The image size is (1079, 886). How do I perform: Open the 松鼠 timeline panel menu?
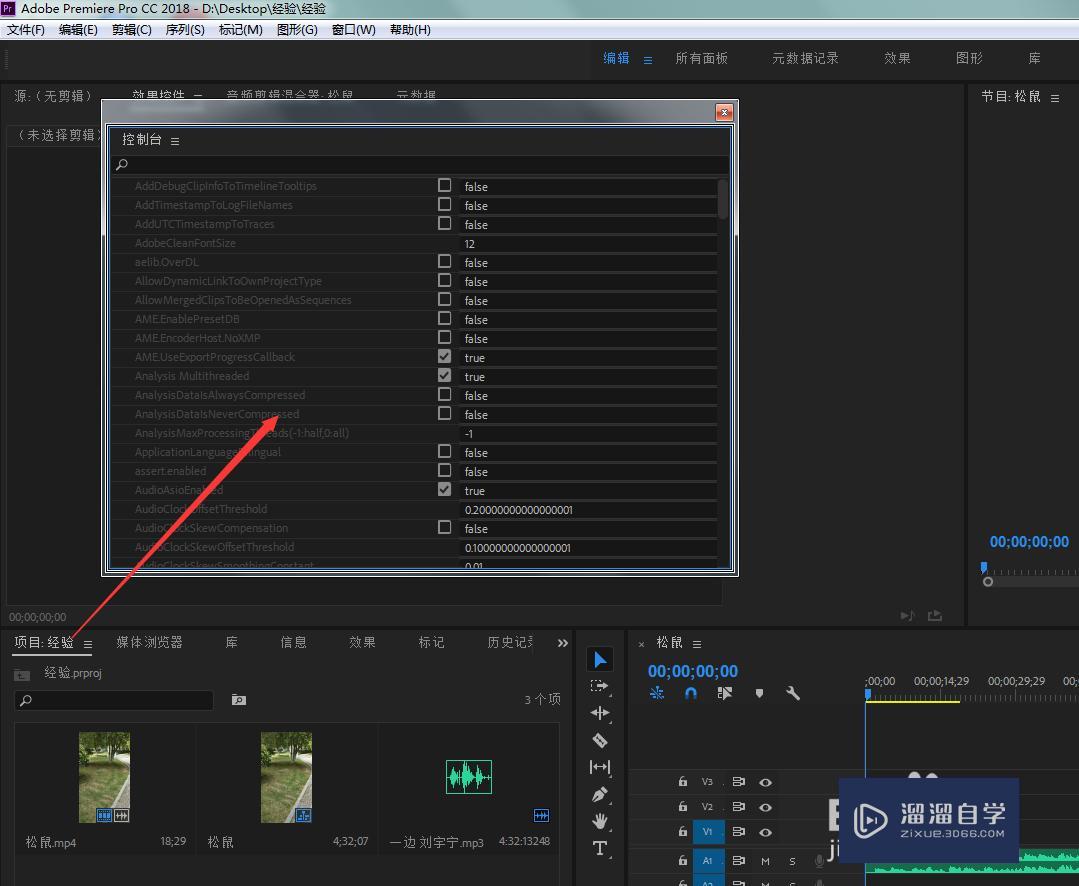[x=697, y=645]
